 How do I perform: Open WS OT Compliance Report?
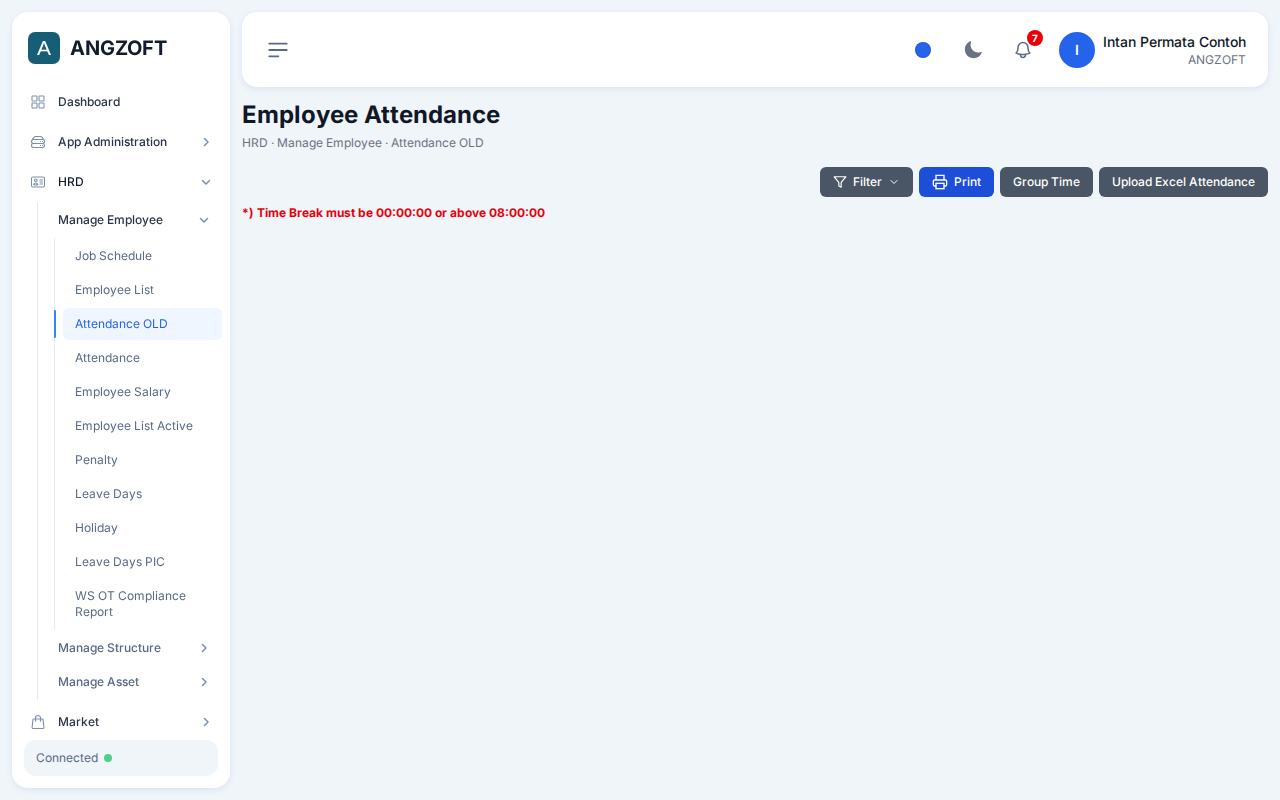pos(142,604)
